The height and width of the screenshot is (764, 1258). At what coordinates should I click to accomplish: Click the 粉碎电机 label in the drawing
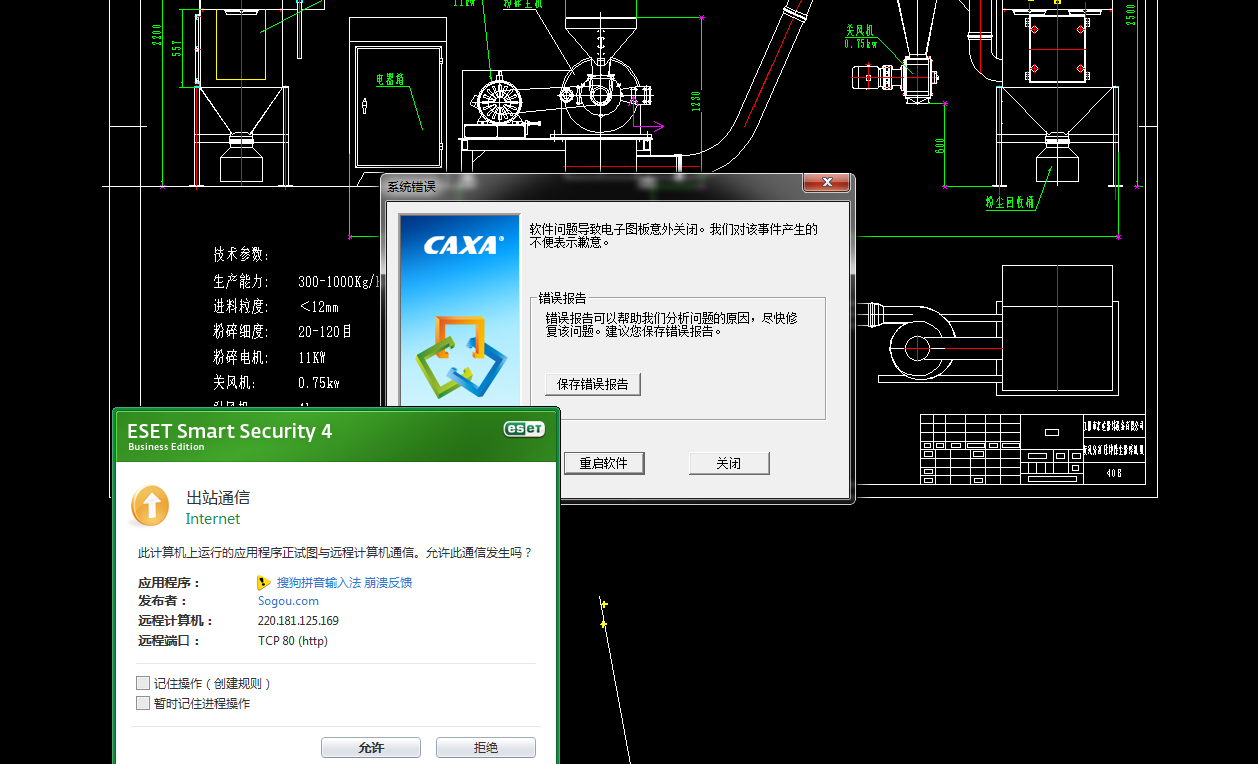point(241,357)
